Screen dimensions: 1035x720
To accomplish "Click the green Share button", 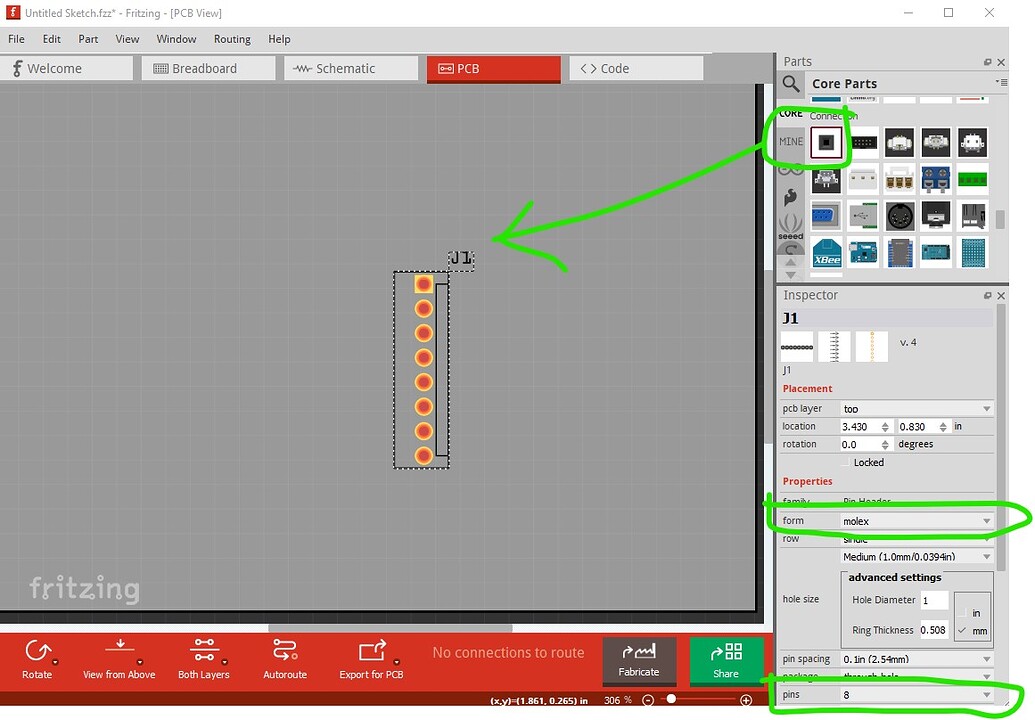I will coord(726,661).
